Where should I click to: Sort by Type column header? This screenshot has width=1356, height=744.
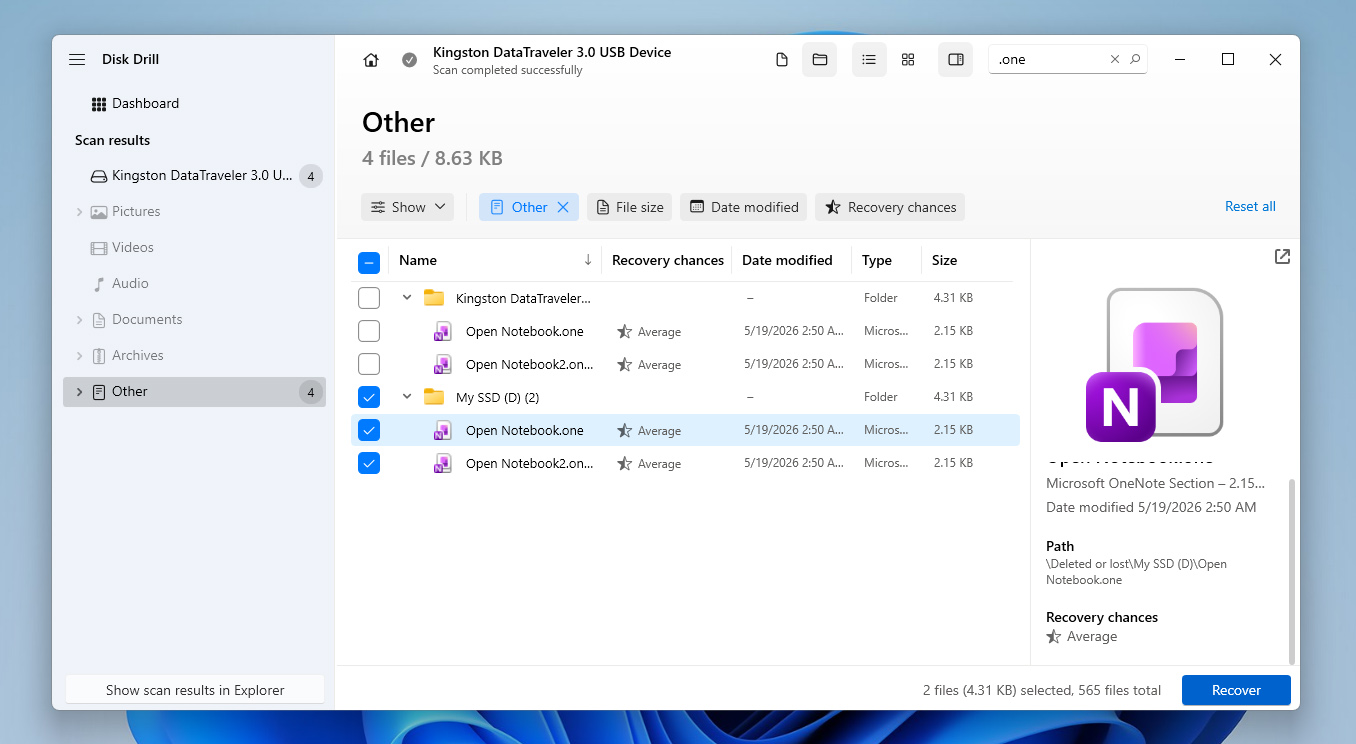pyautogui.click(x=877, y=260)
